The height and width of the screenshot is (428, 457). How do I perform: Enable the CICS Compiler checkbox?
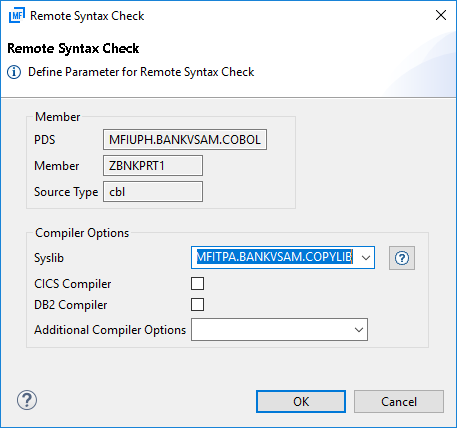(197, 284)
